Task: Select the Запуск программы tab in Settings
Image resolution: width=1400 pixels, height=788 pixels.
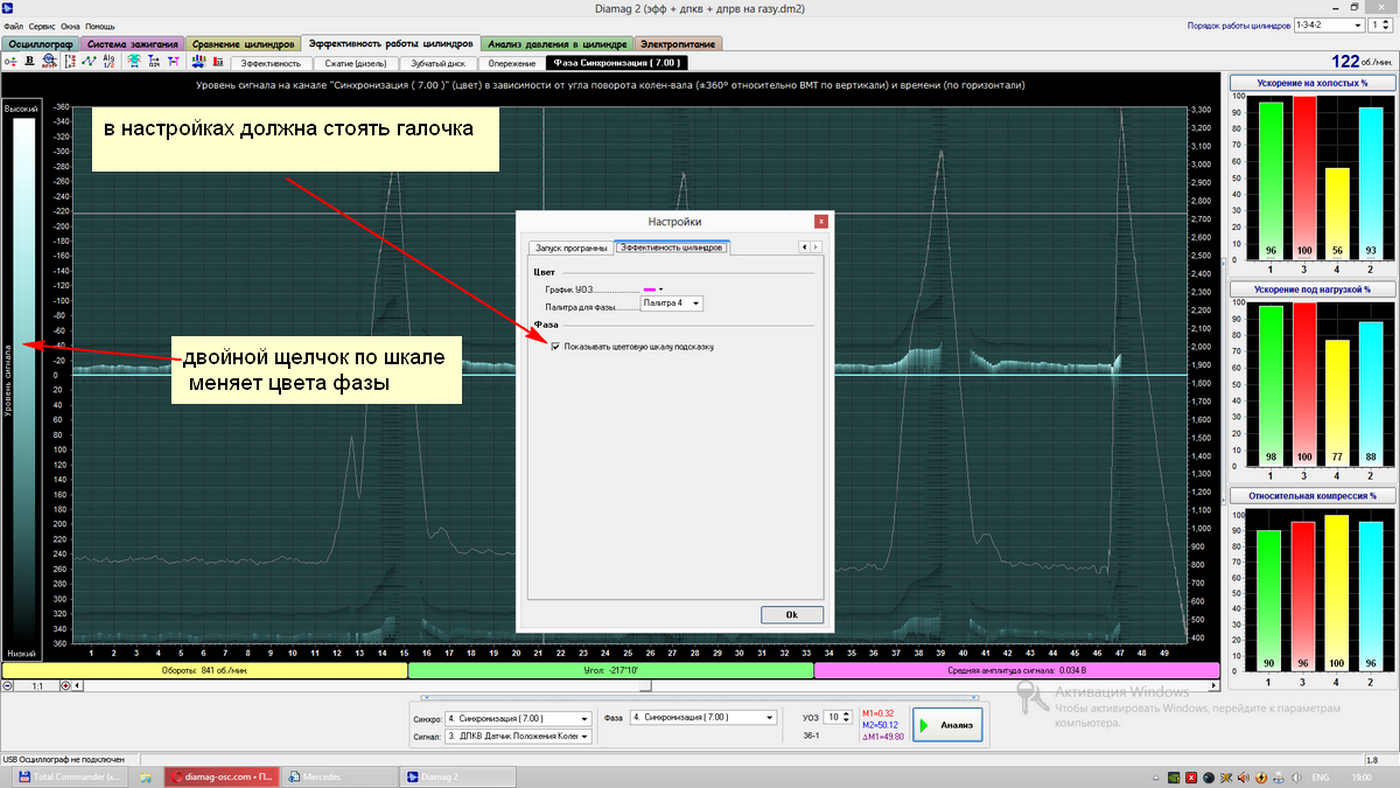Action: point(571,247)
